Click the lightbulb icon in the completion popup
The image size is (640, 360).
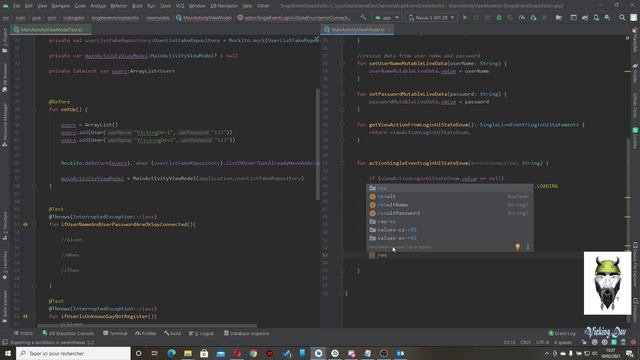(x=518, y=247)
